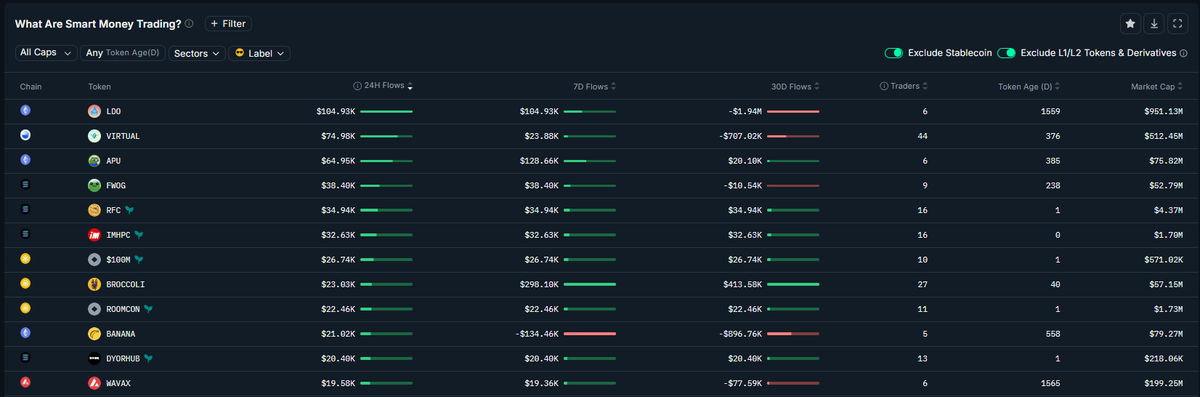1200x397 pixels.
Task: Click new-token sprout icon next to RFC
Action: 130,210
